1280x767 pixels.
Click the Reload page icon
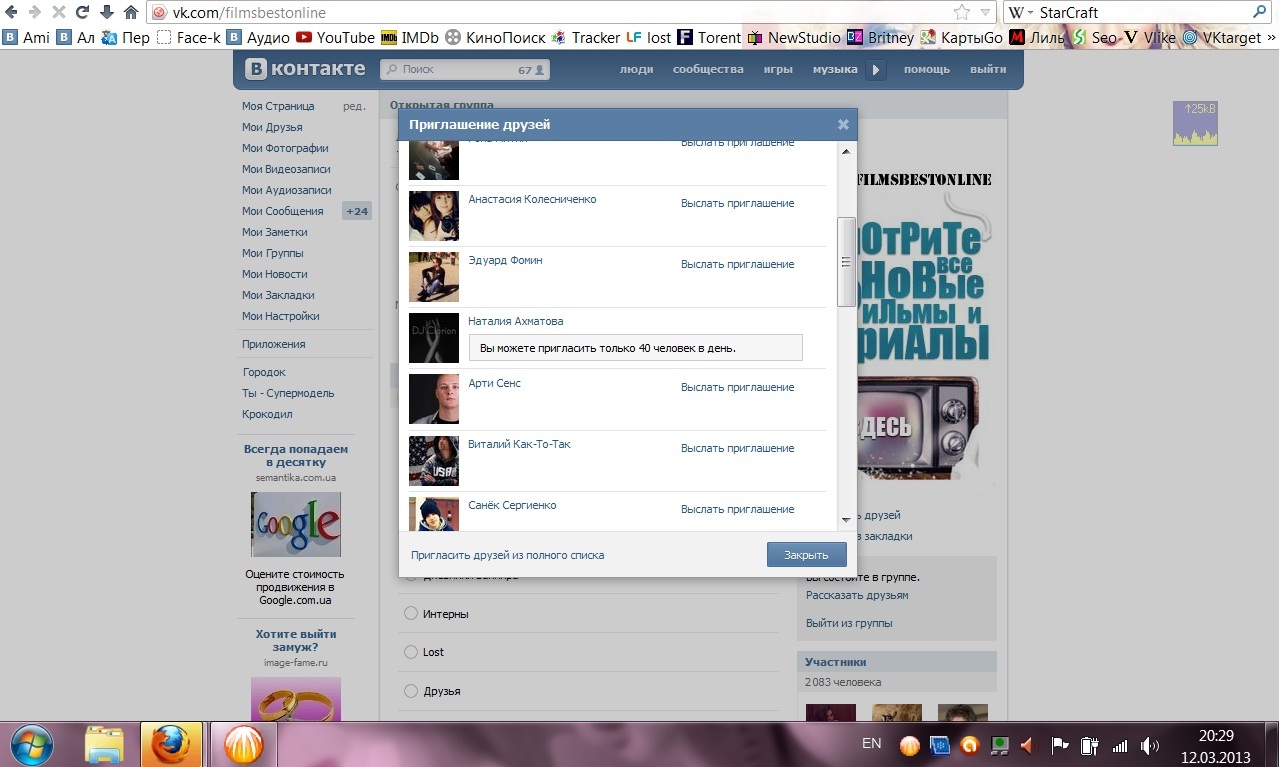click(82, 12)
